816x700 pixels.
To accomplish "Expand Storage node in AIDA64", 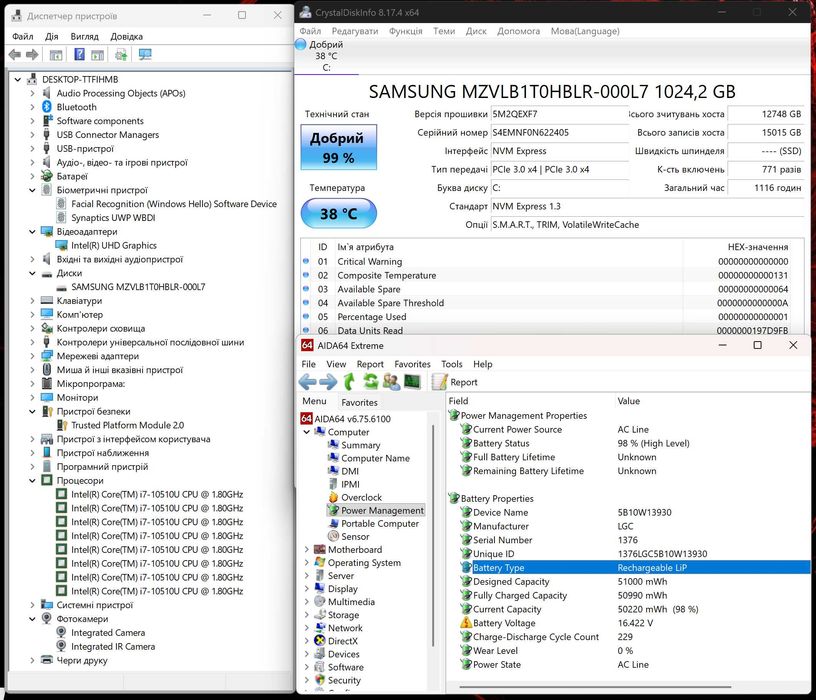I will point(307,615).
